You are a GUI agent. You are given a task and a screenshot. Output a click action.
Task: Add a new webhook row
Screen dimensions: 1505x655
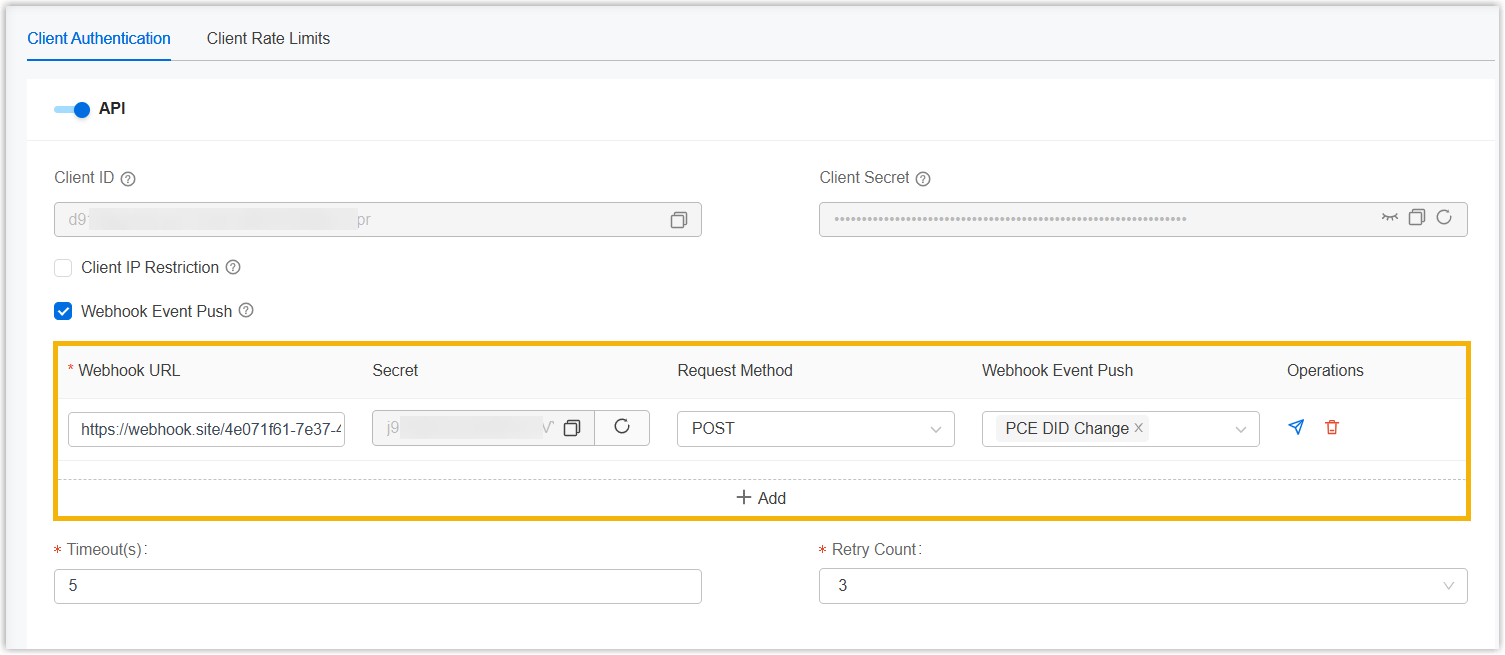[761, 498]
